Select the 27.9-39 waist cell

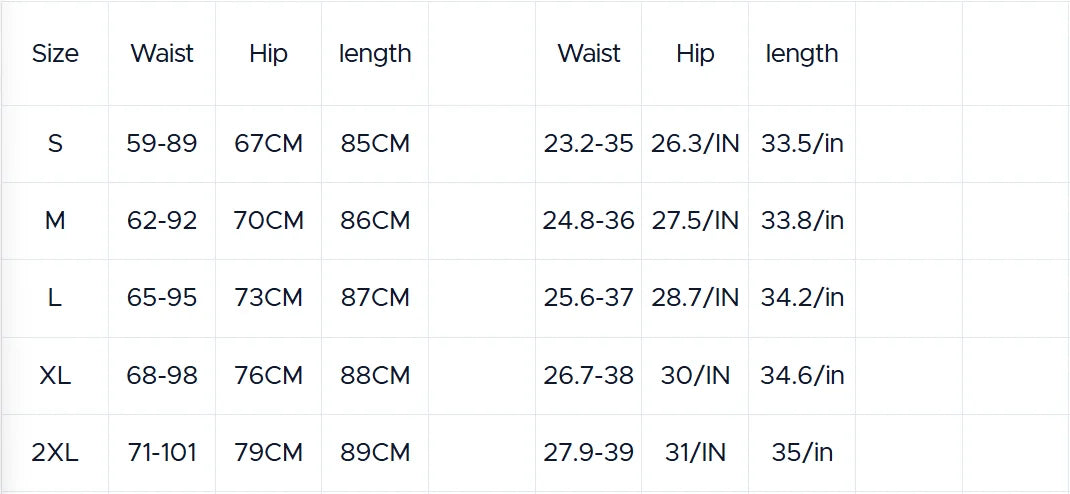point(588,453)
